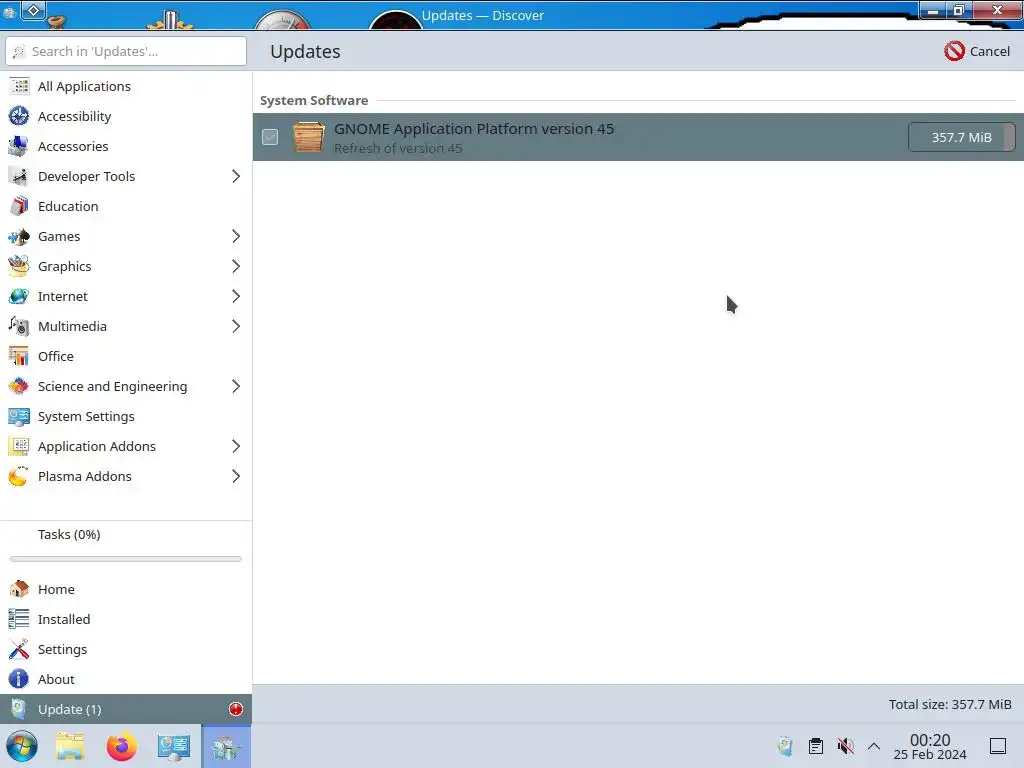Open the Office label
The image size is (1024, 768).
[x=56, y=357]
